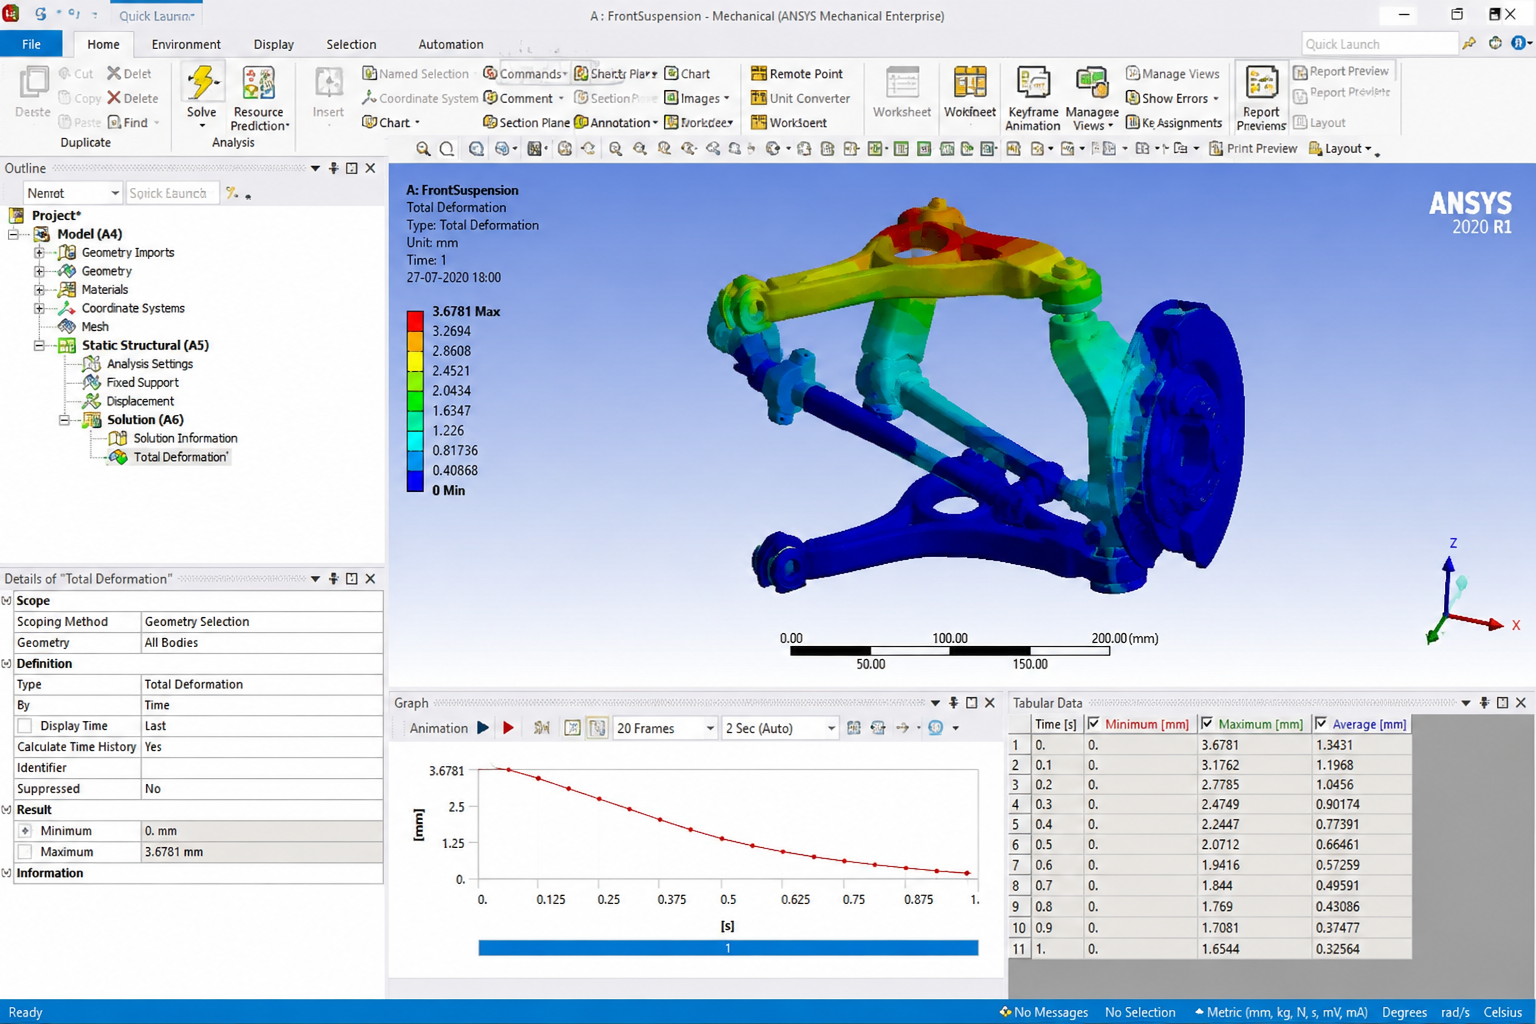Click No Messages in the status bar
Screen dimensions: 1536x1024
pyautogui.click(x=1043, y=1012)
